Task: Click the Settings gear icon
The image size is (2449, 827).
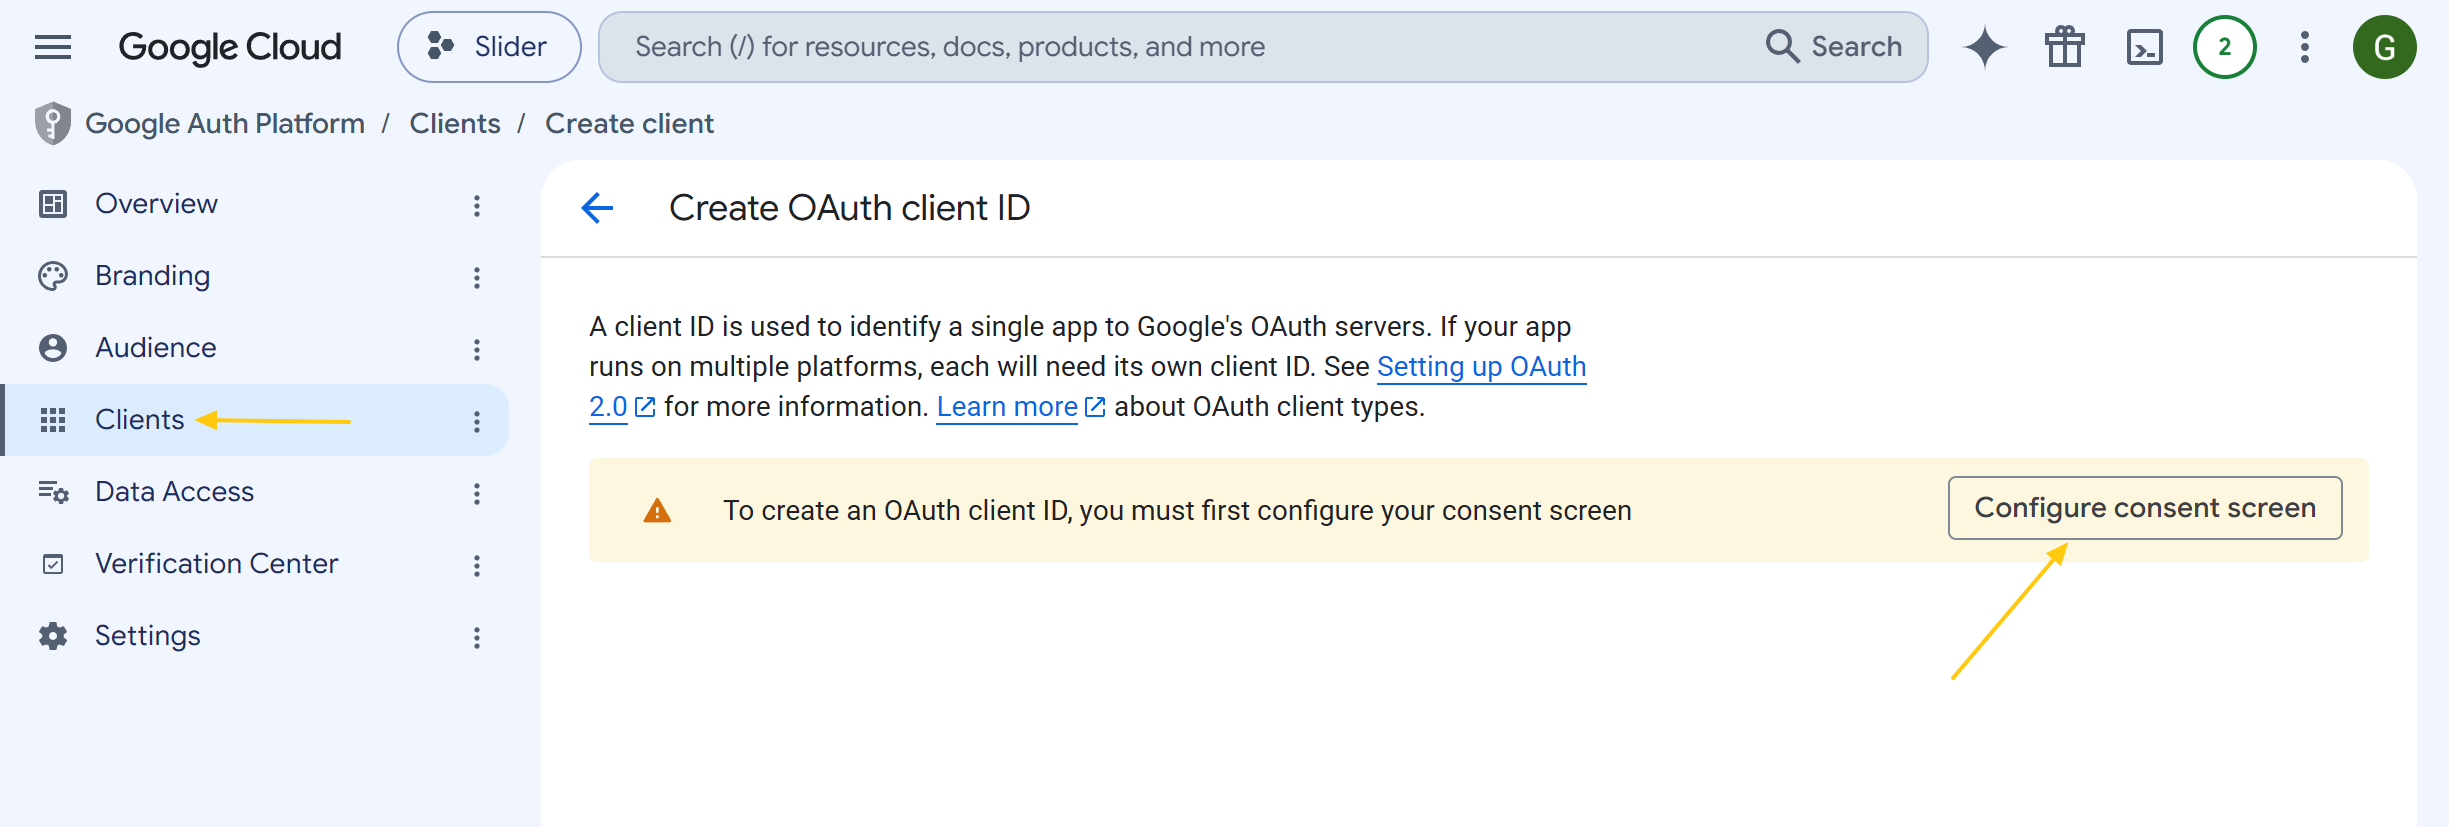Action: [53, 636]
